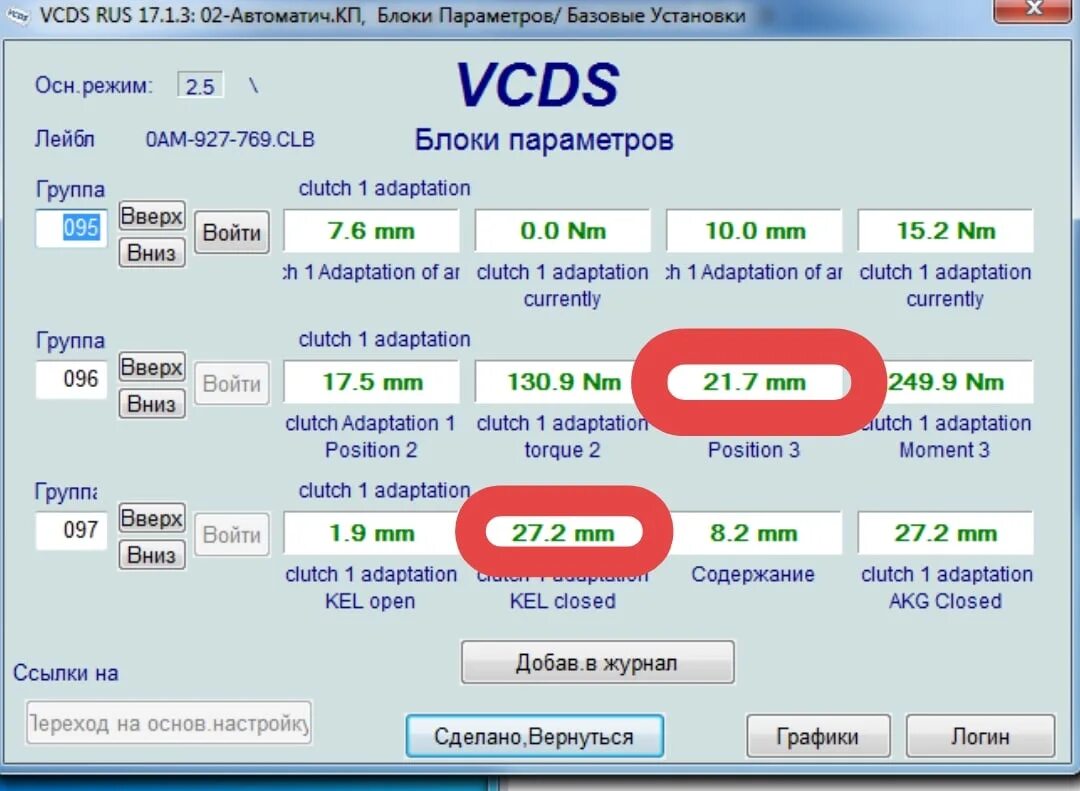Select the group 096 number field
Screen dimensions: 1080x791
coord(72,379)
